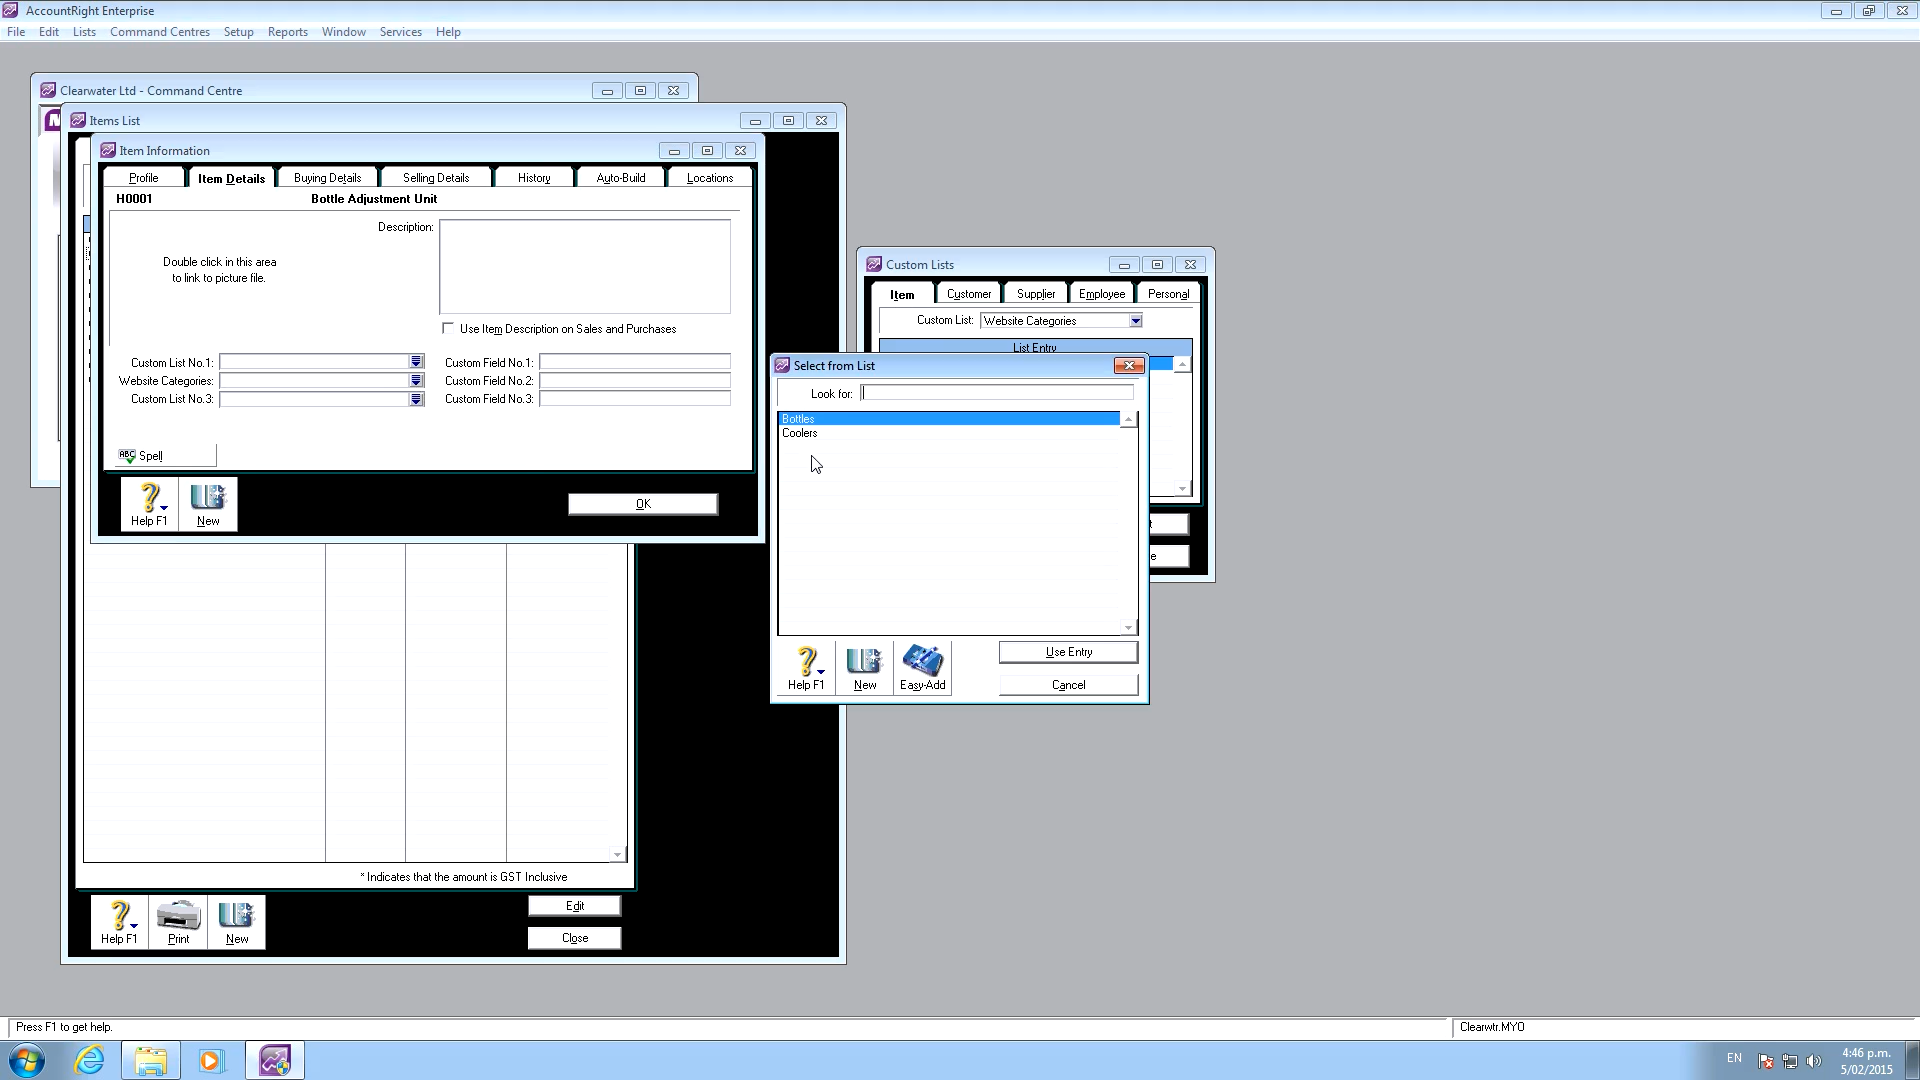Viewport: 1920px width, 1080px height.
Task: Open Internet Explorer from taskbar
Action: [x=90, y=1060]
